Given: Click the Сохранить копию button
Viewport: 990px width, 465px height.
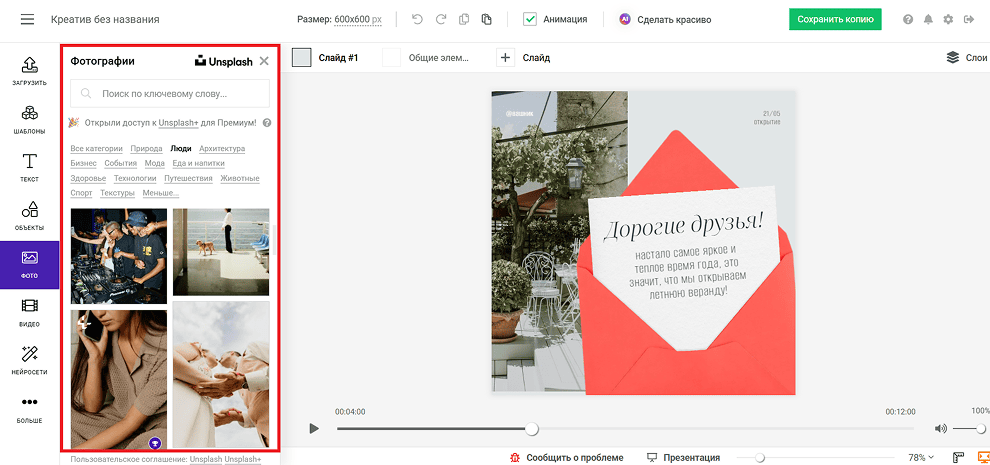Looking at the screenshot, I should pyautogui.click(x=835, y=20).
